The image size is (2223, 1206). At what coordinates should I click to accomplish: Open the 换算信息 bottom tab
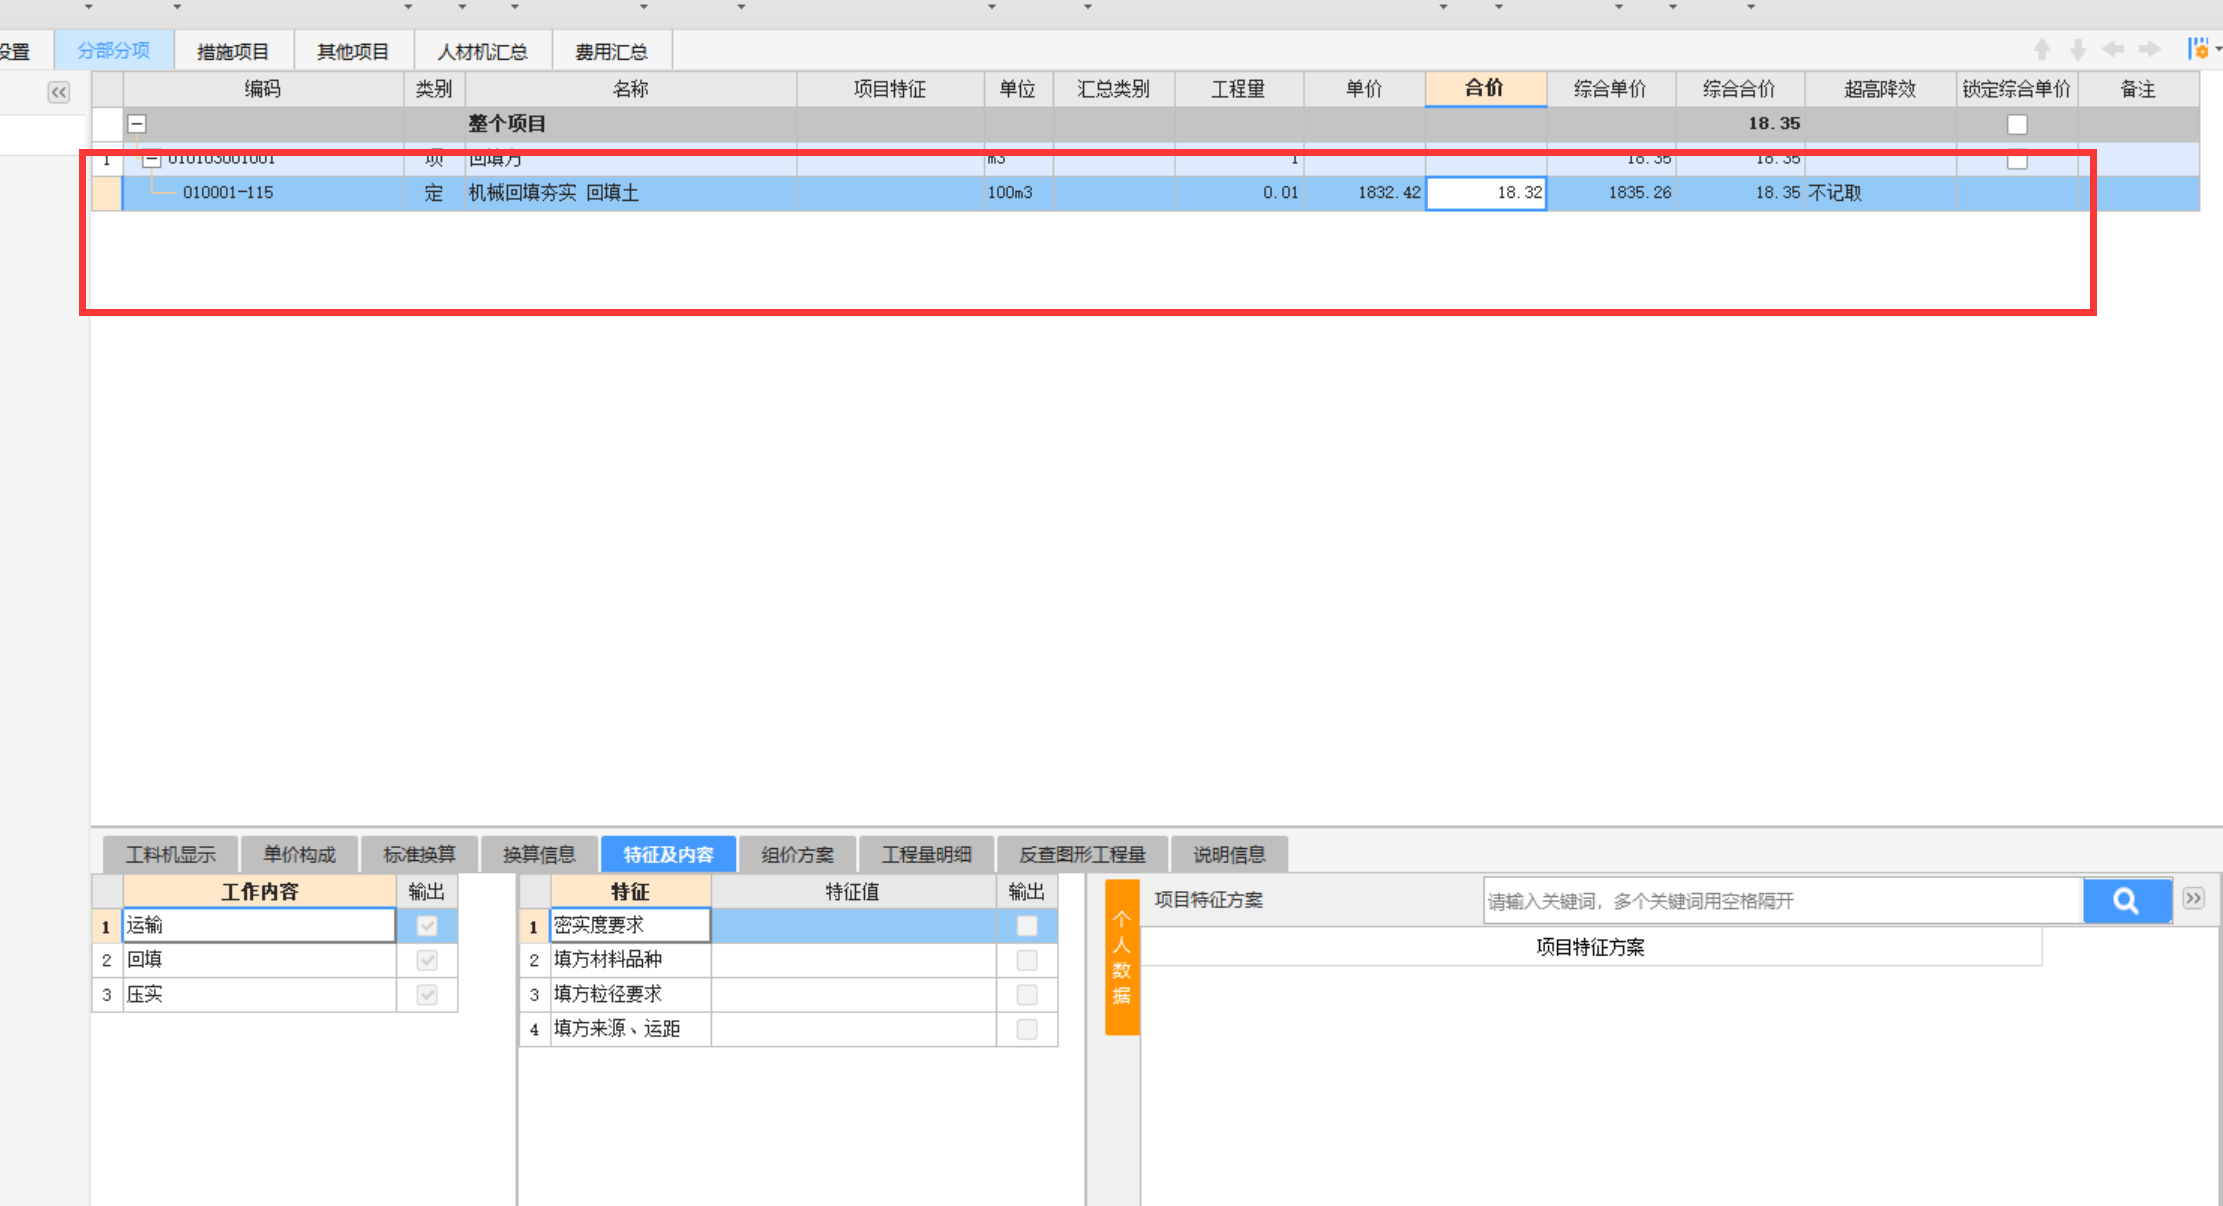[539, 855]
